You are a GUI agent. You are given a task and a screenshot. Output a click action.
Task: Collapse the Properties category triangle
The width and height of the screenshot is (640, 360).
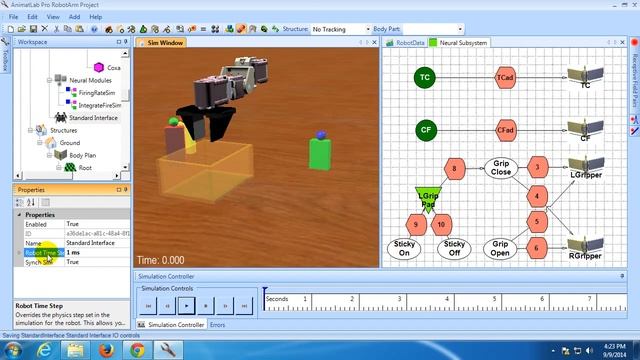click(19, 215)
